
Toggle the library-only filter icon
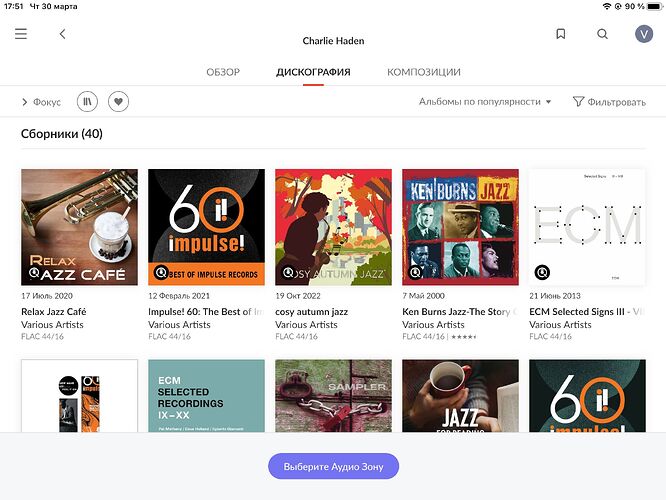[87, 102]
